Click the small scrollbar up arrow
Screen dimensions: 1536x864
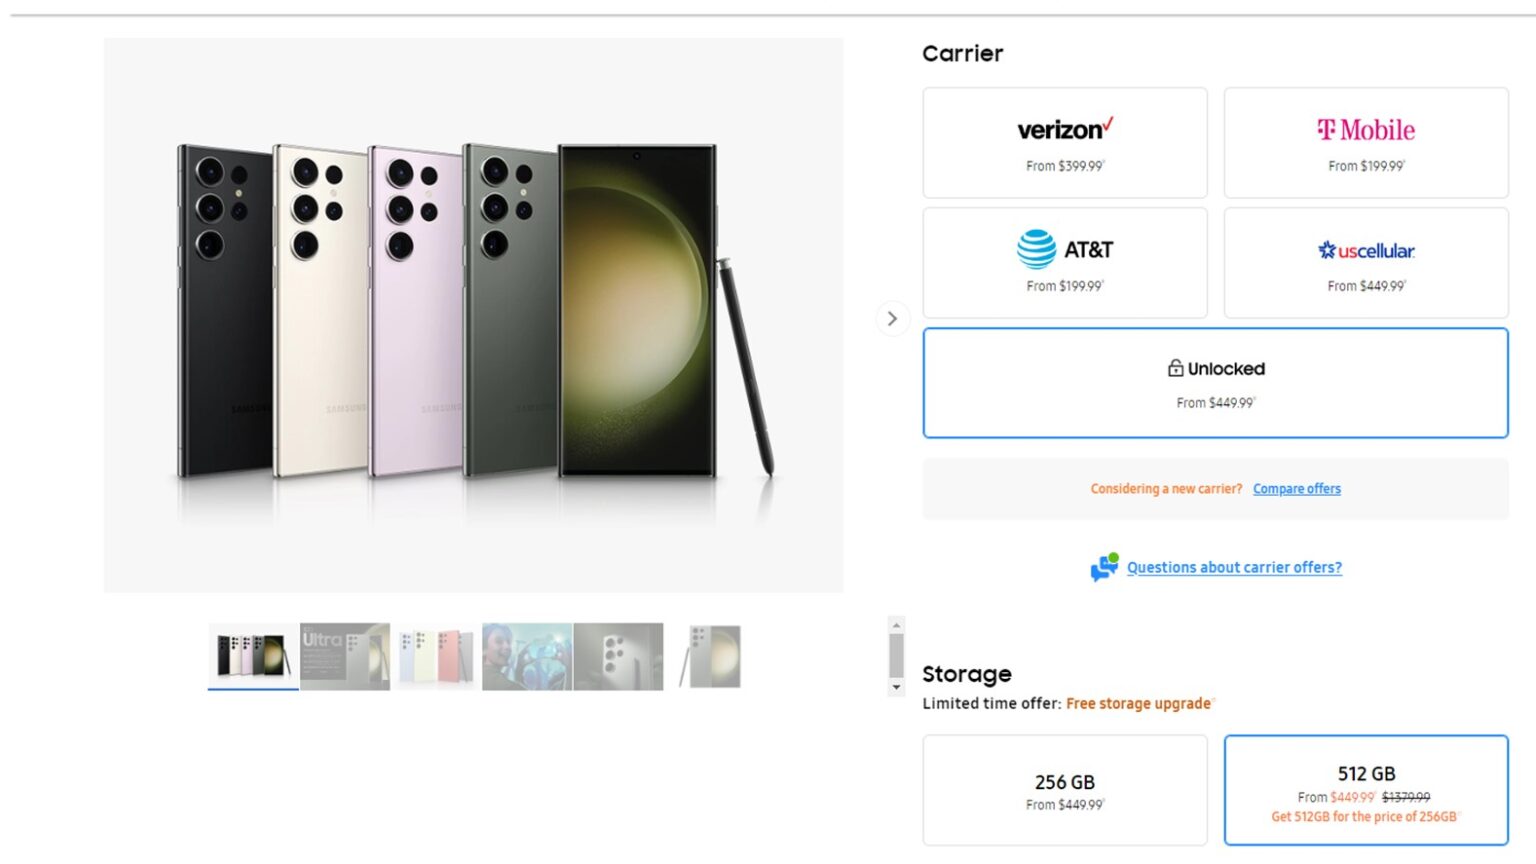[x=896, y=625]
